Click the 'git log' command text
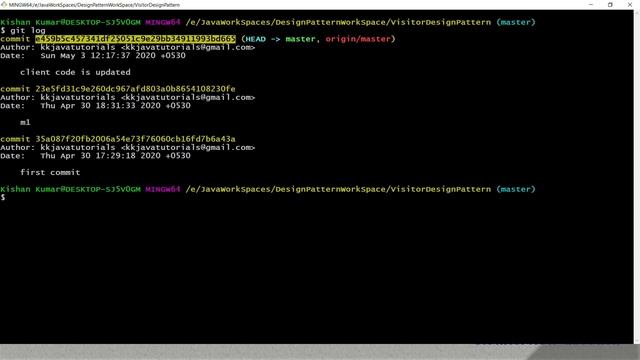This screenshot has width=640, height=360. click(28, 31)
